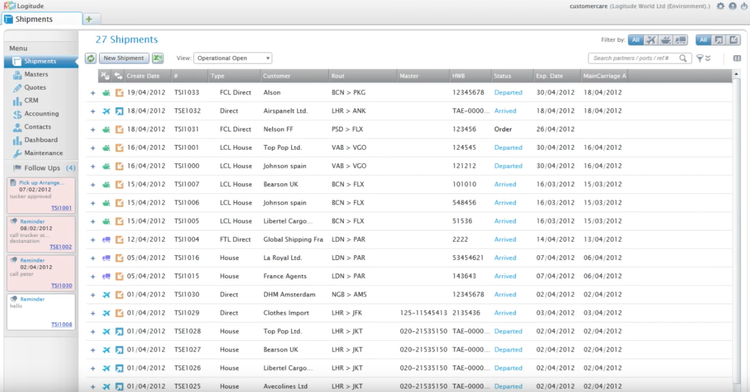
Task: Click export icon on TSE1032 row
Action: [x=119, y=111]
